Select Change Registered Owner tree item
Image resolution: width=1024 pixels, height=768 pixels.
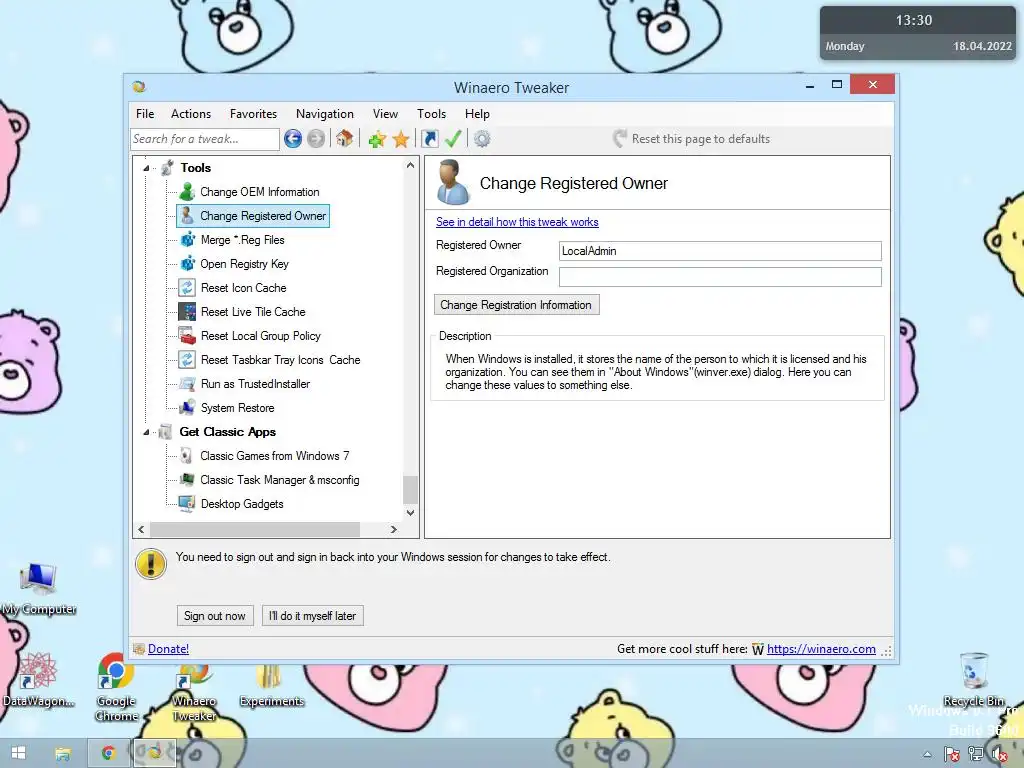pyautogui.click(x=253, y=216)
